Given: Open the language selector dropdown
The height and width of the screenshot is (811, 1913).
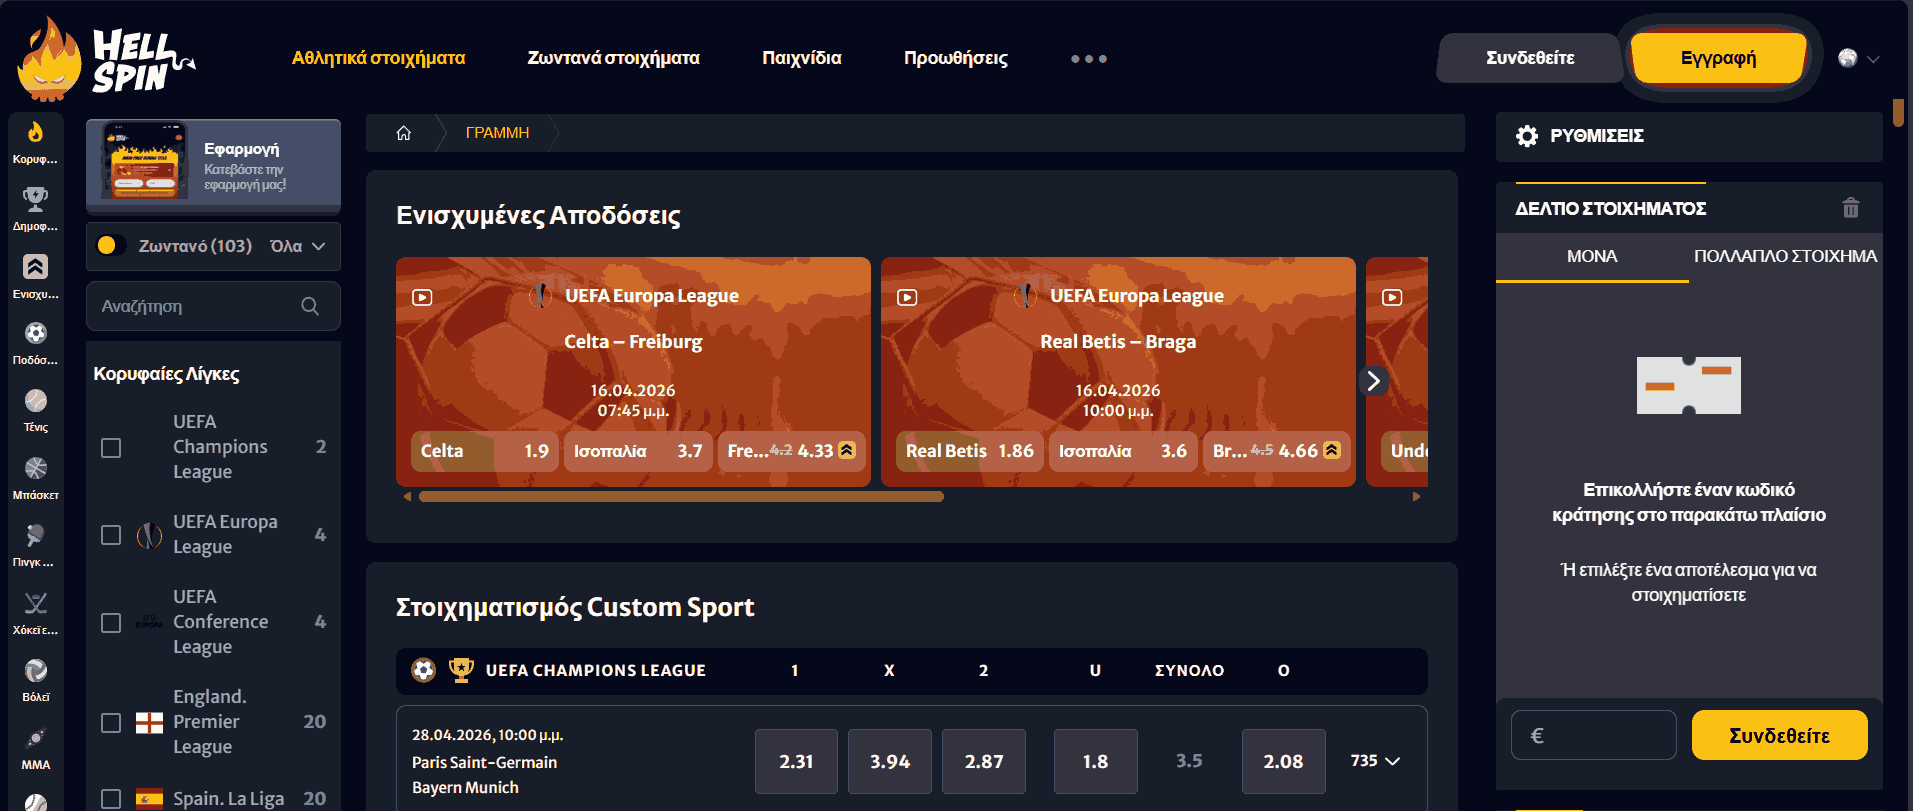Looking at the screenshot, I should [1858, 59].
